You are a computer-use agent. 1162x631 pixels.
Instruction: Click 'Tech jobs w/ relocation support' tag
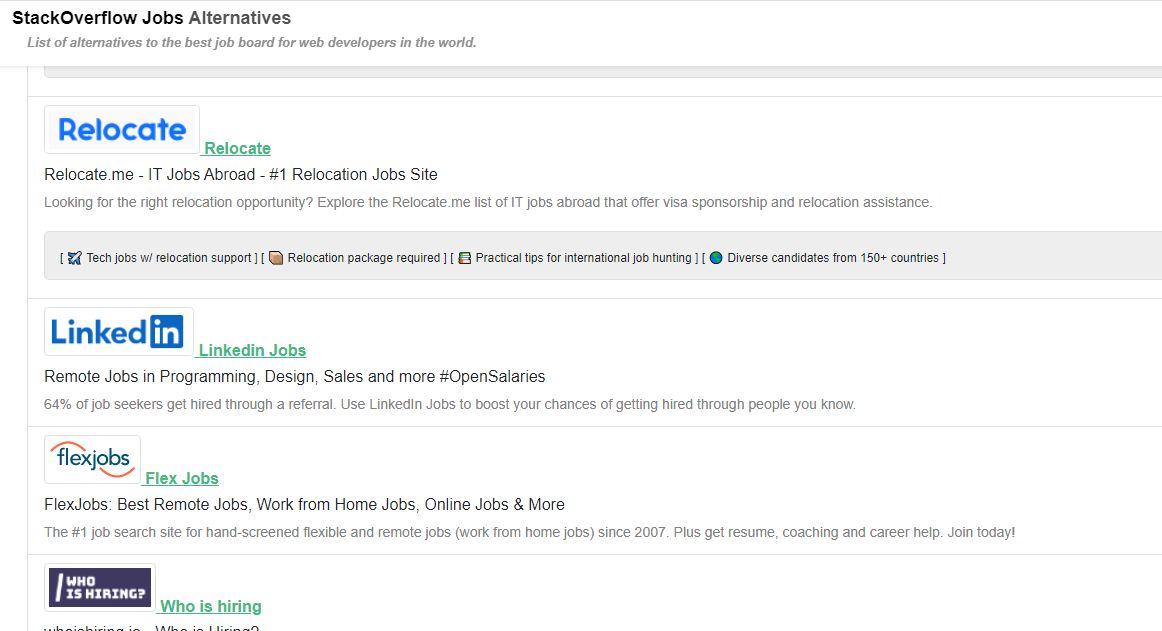pos(169,258)
